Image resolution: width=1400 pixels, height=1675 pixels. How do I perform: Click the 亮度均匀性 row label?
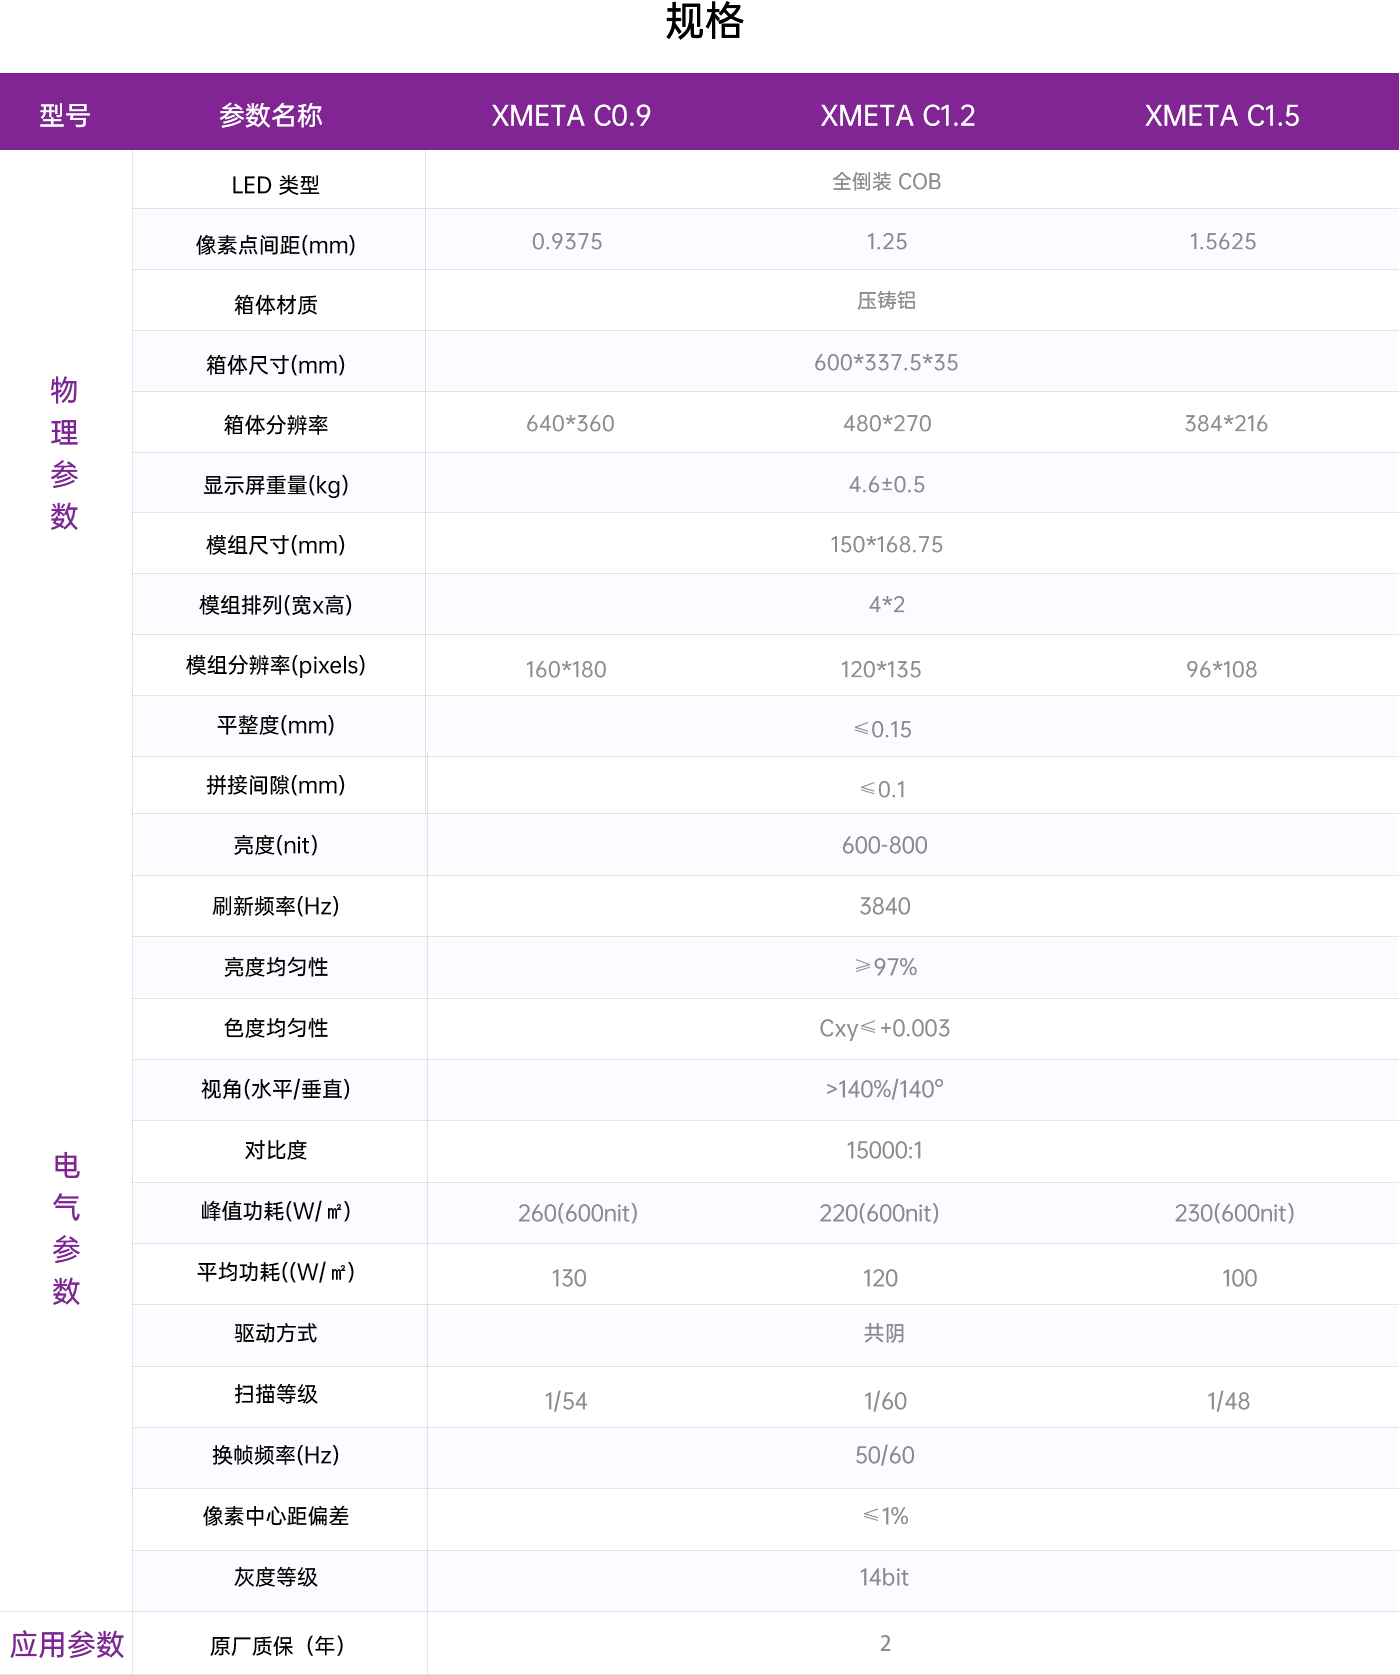coord(276,967)
